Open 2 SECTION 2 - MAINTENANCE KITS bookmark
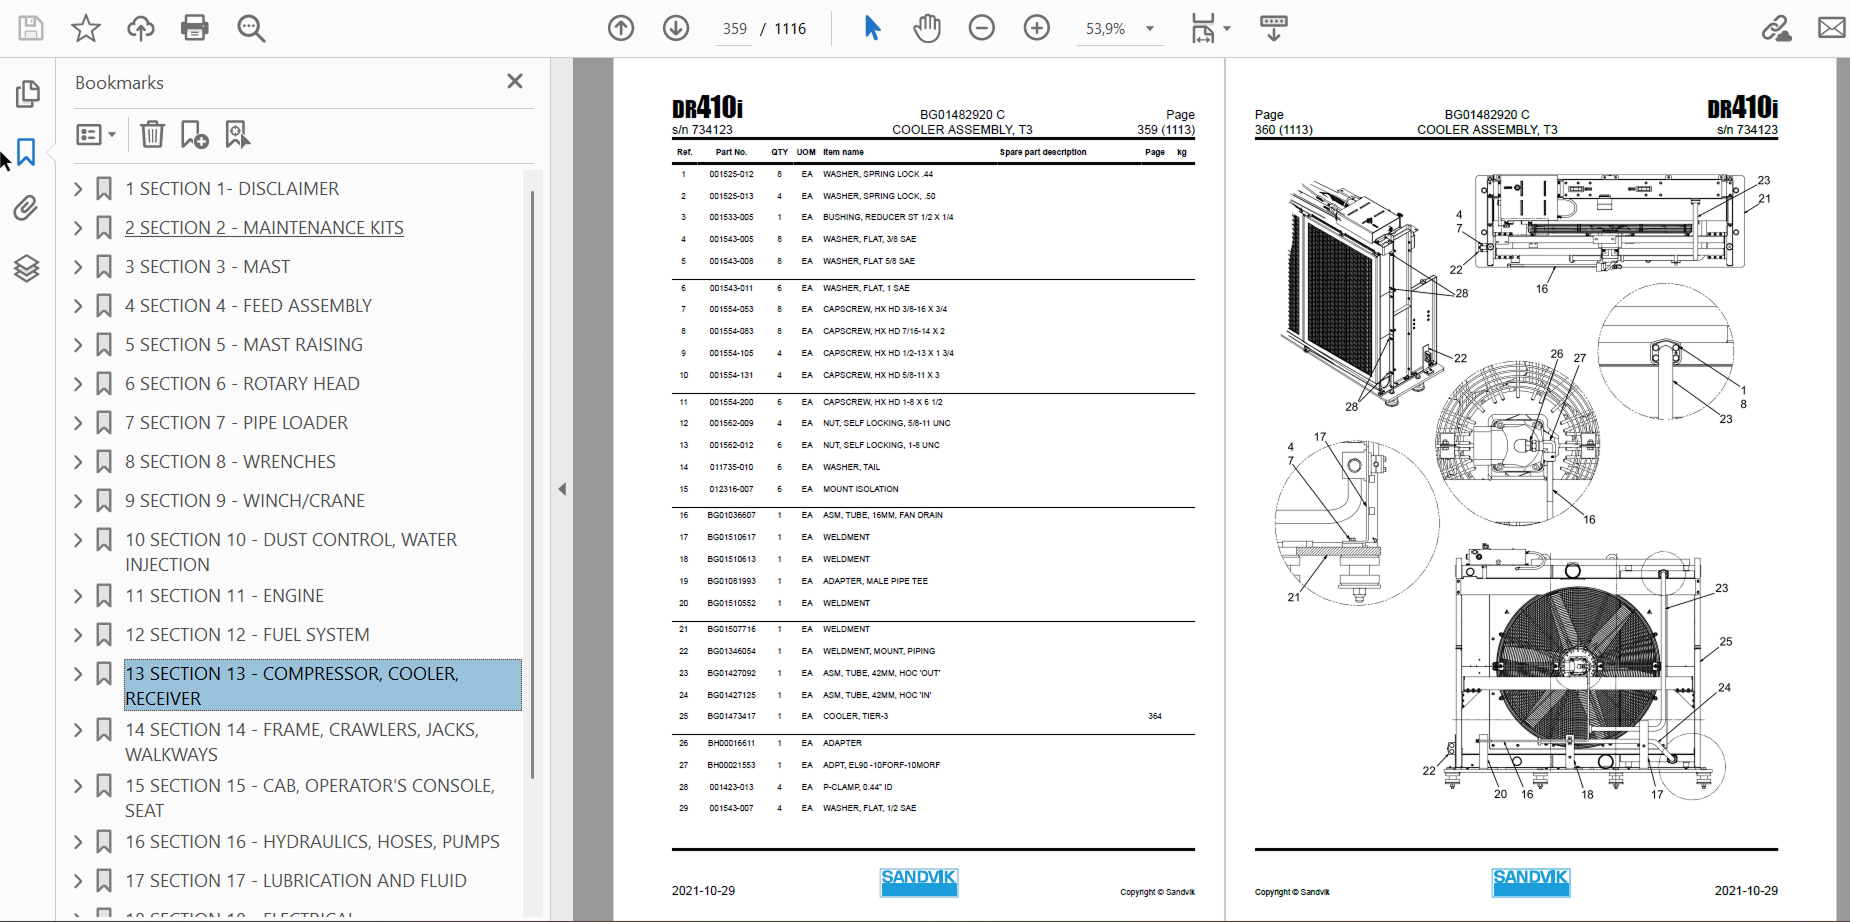The image size is (1850, 922). point(264,227)
